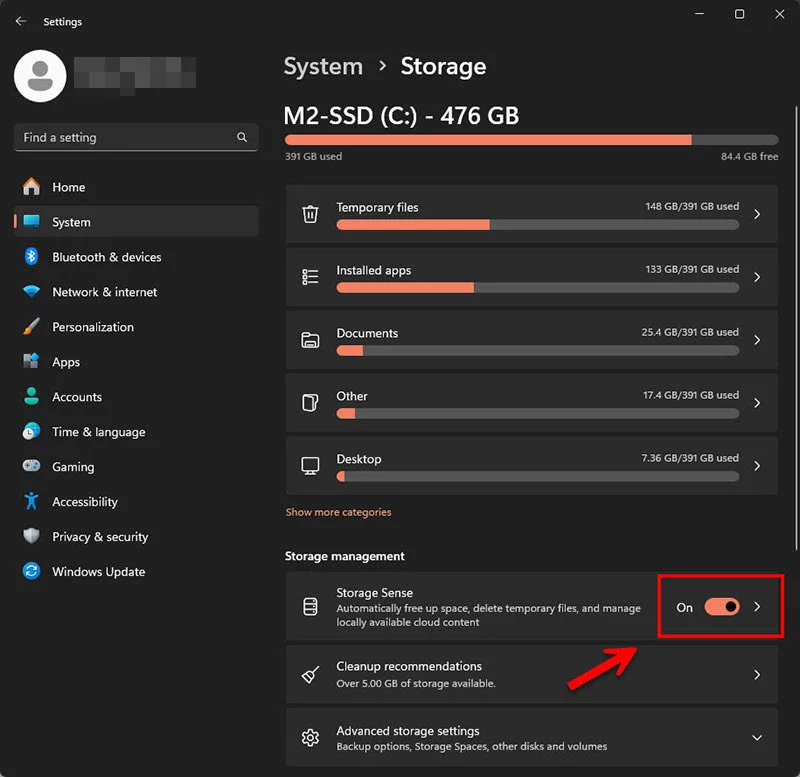Click '25.4 GB/391 GB used' text
The width and height of the screenshot is (800, 777).
[x=690, y=332]
